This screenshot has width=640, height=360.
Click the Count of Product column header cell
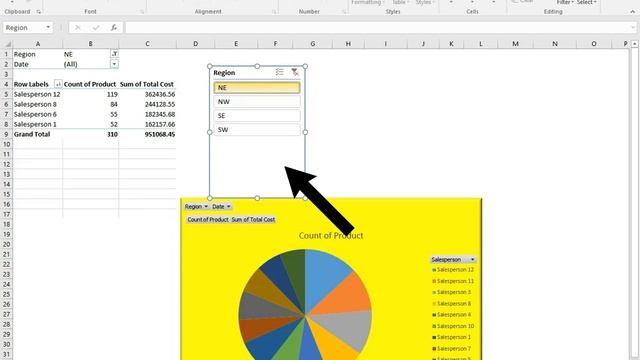91,84
